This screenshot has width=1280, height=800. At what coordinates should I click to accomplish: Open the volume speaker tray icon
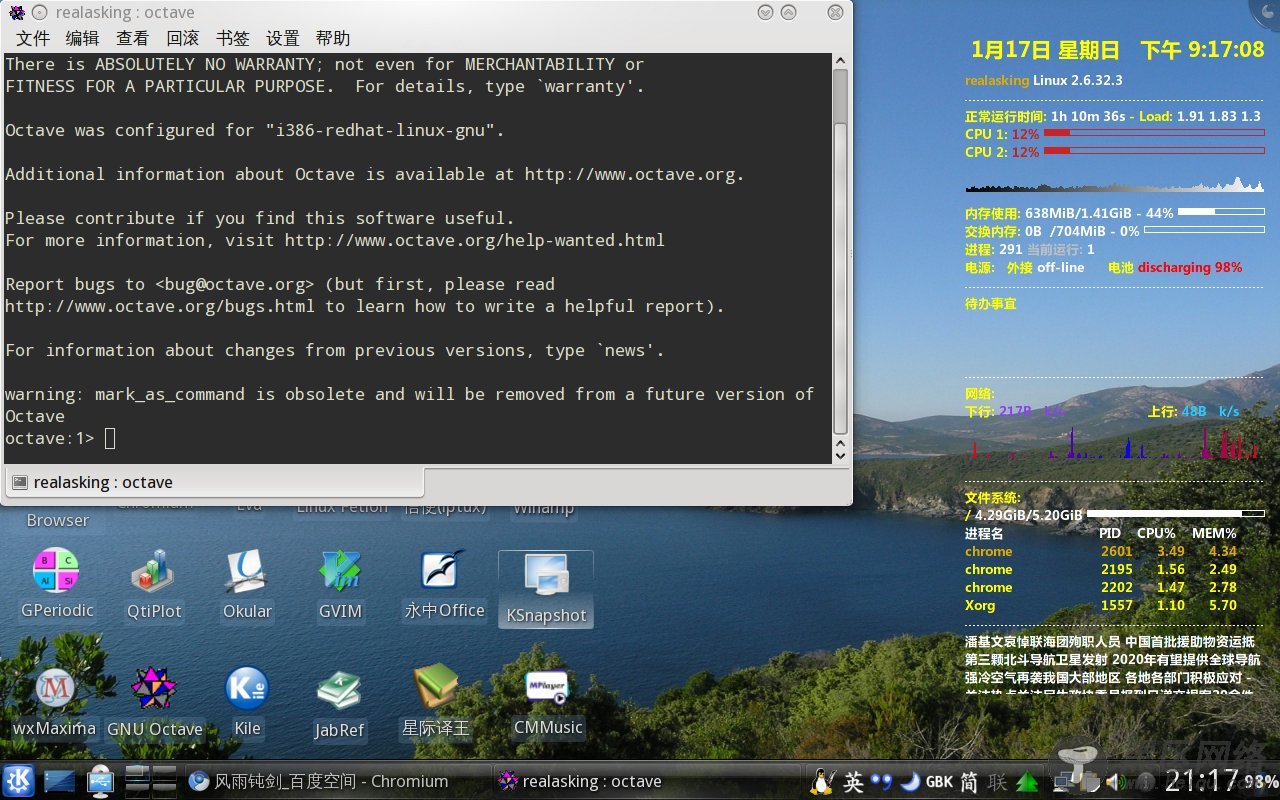coord(1116,782)
